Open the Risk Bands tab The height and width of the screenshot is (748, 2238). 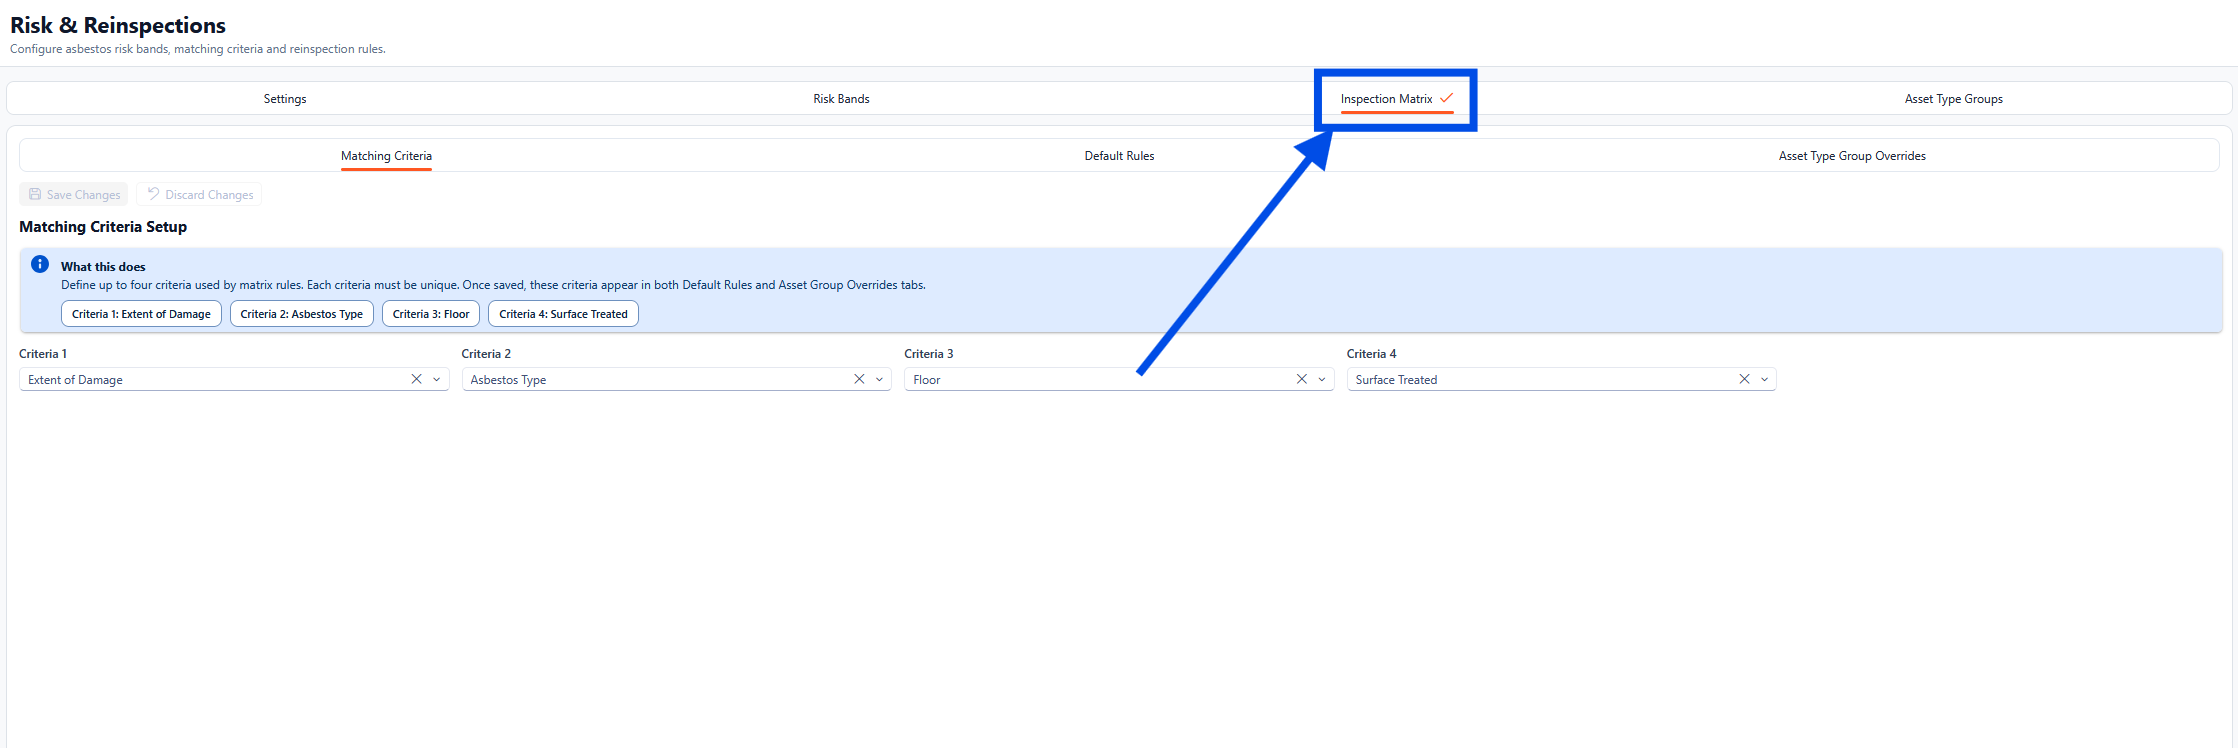[841, 99]
